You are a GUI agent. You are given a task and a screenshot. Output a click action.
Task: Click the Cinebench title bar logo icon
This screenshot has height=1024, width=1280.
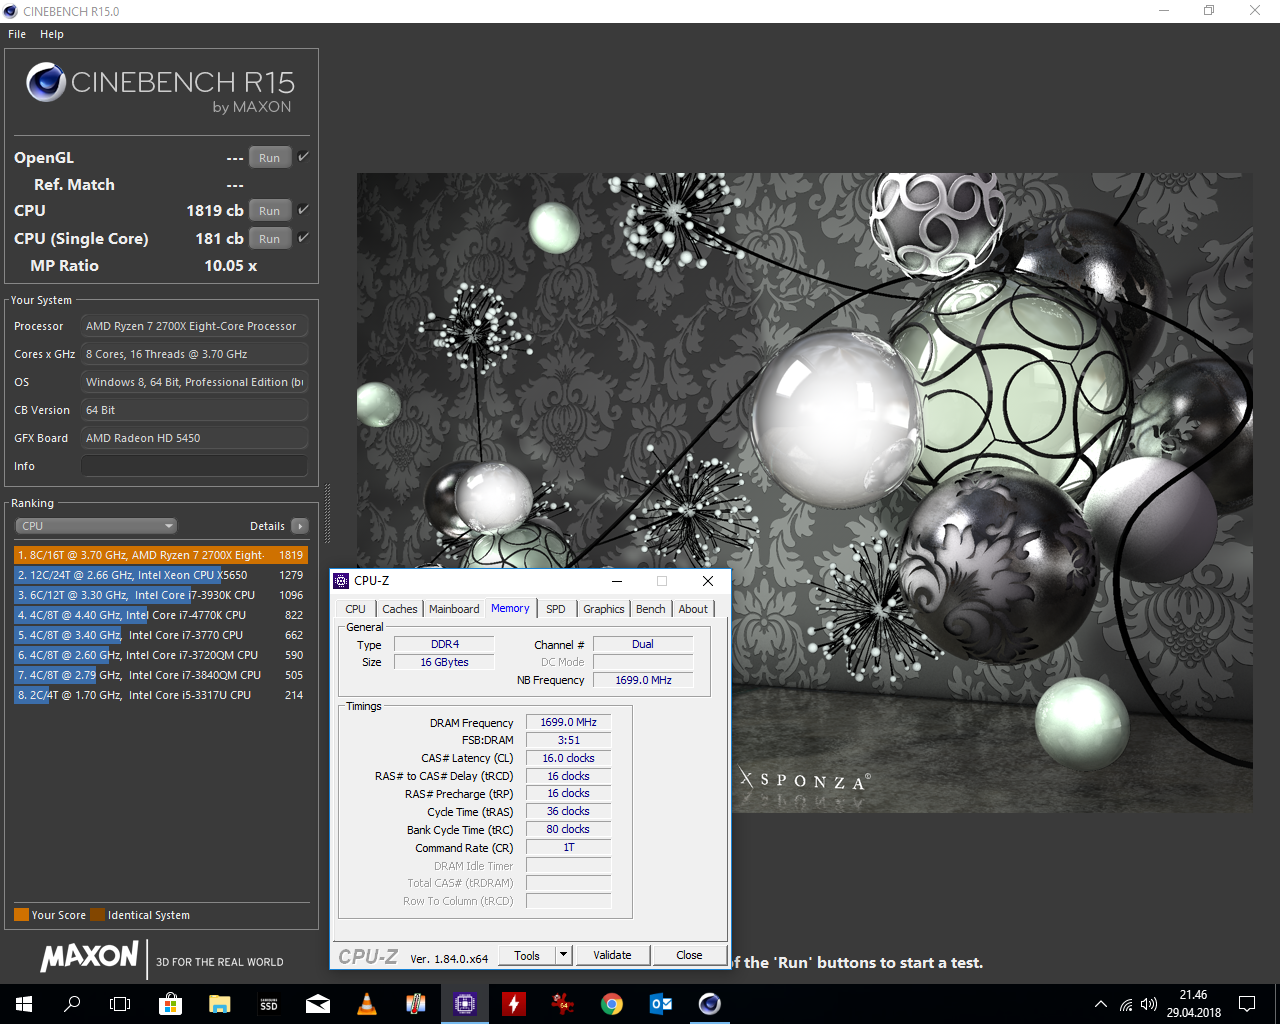pos(11,11)
